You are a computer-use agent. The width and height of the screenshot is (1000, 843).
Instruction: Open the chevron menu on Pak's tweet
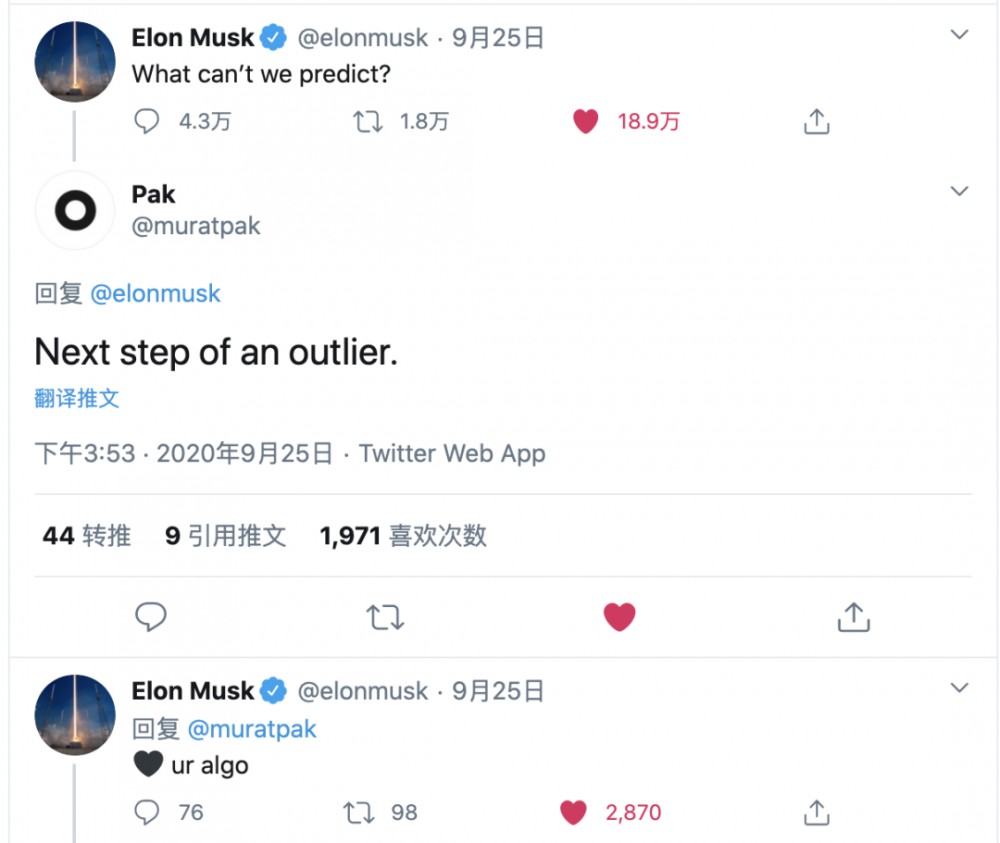point(959,191)
